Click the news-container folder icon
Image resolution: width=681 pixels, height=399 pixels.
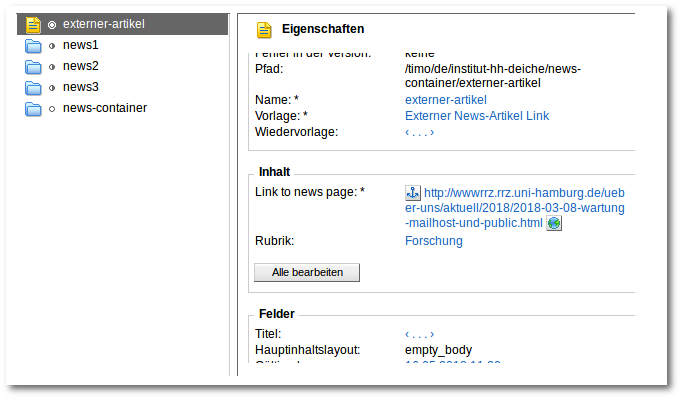[33, 109]
